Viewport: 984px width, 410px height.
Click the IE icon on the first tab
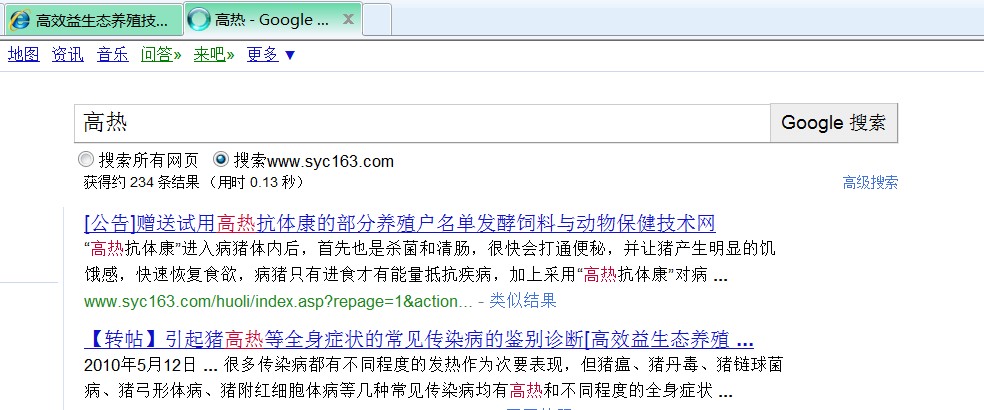click(x=19, y=20)
